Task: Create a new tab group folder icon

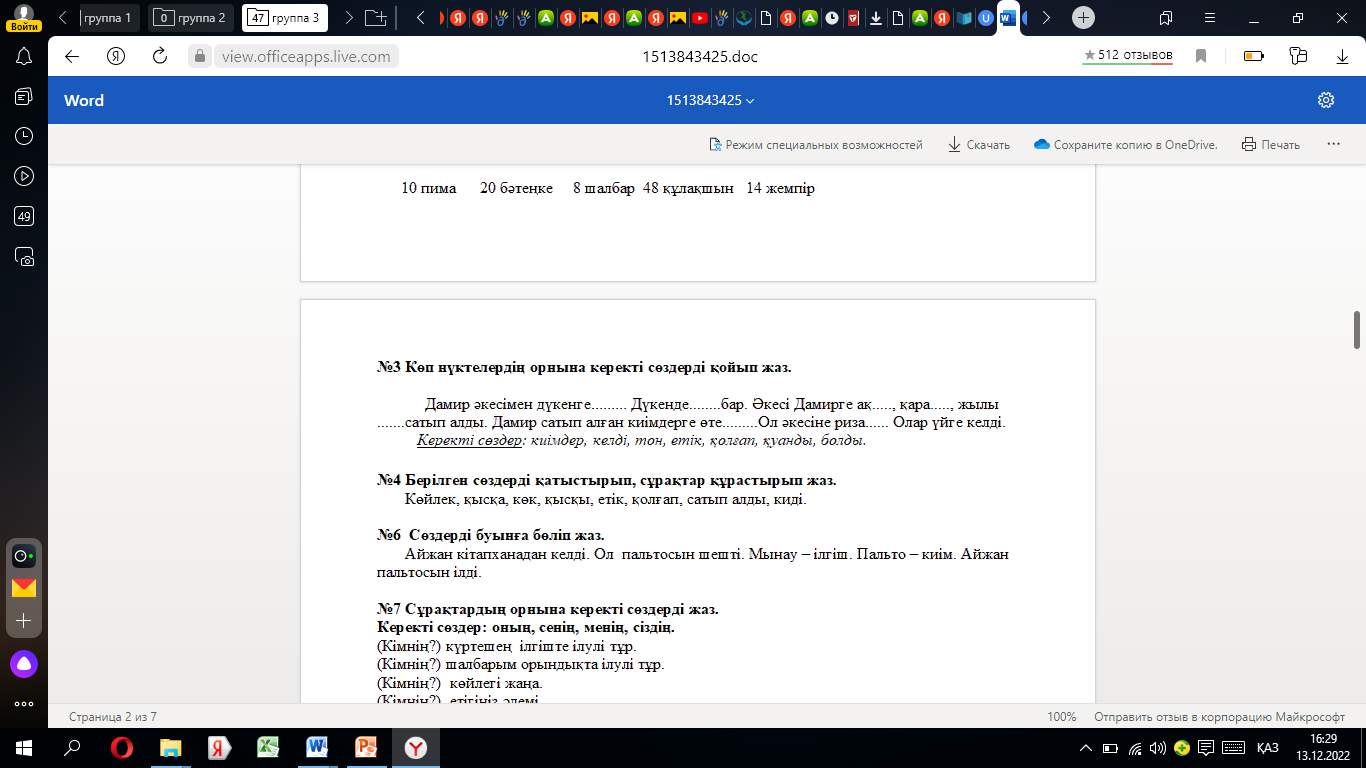Action: click(376, 17)
